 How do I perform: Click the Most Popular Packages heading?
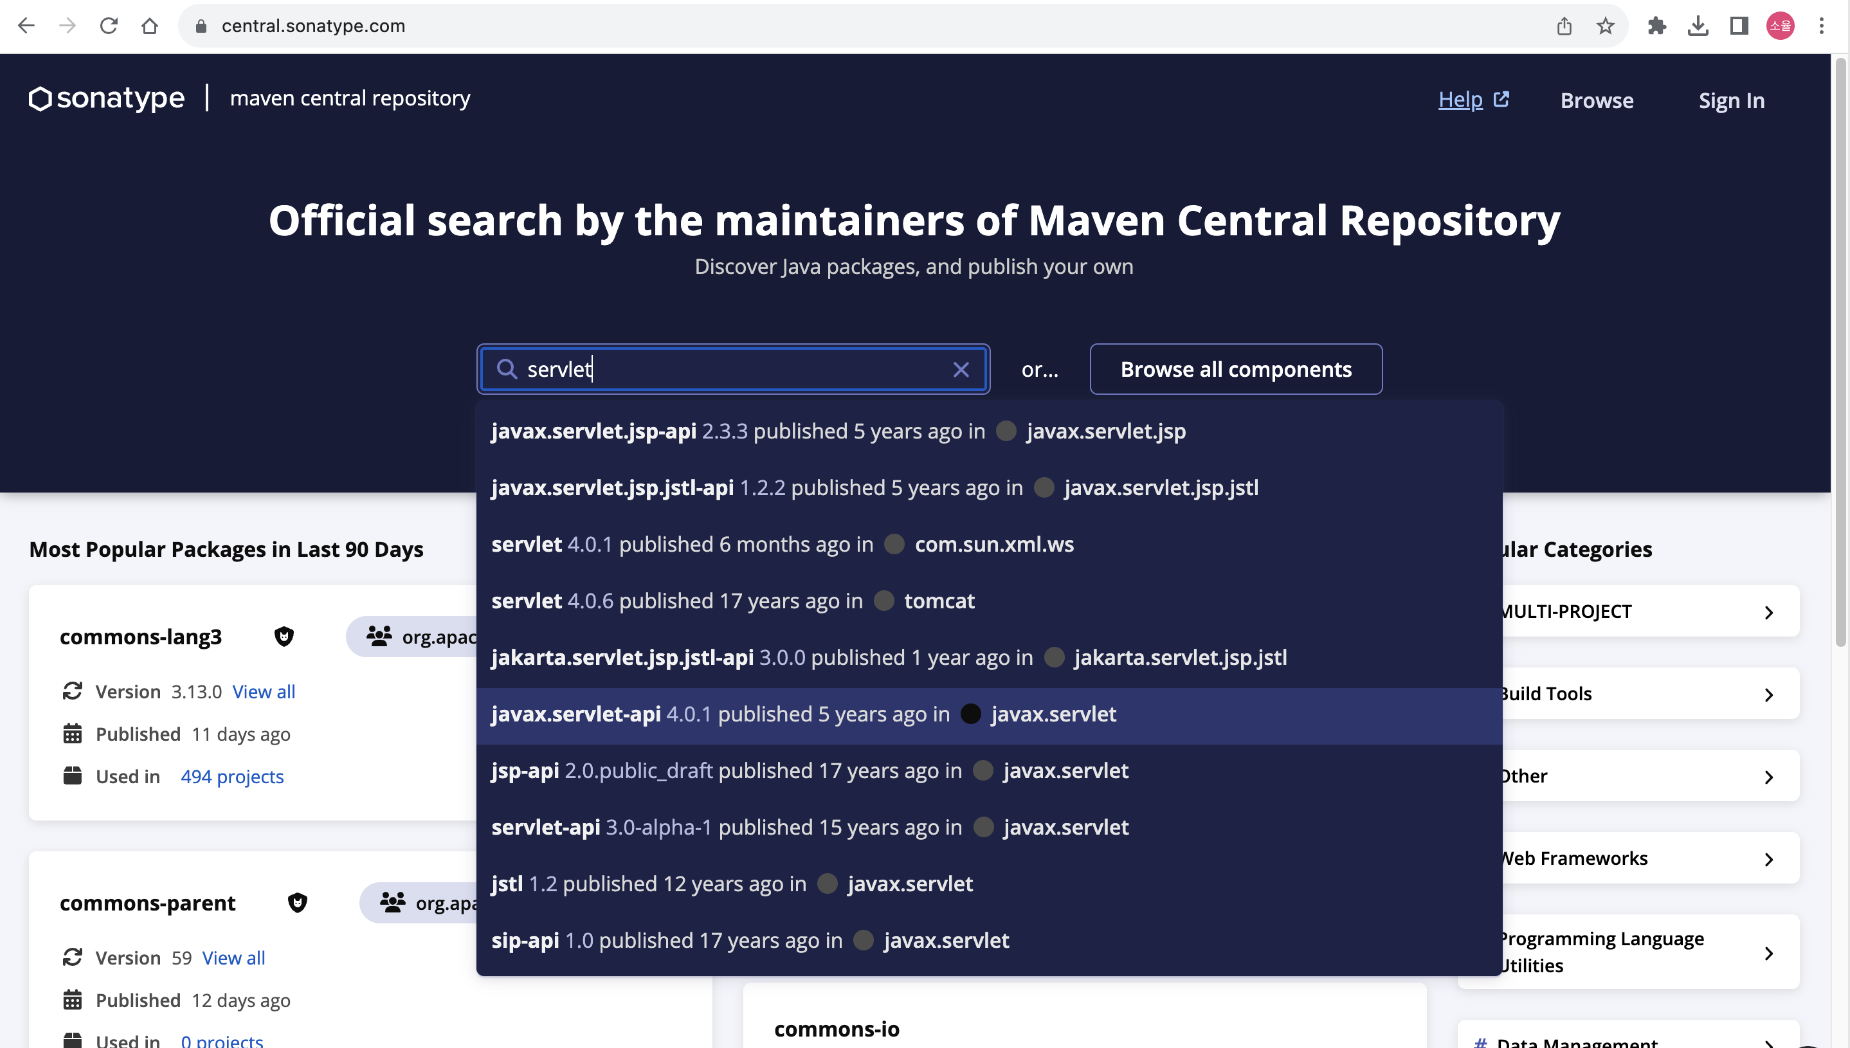point(227,549)
